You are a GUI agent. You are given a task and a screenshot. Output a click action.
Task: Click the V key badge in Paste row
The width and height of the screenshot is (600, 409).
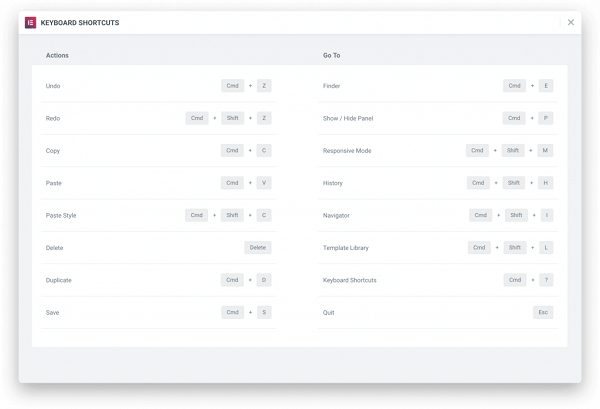click(x=264, y=183)
